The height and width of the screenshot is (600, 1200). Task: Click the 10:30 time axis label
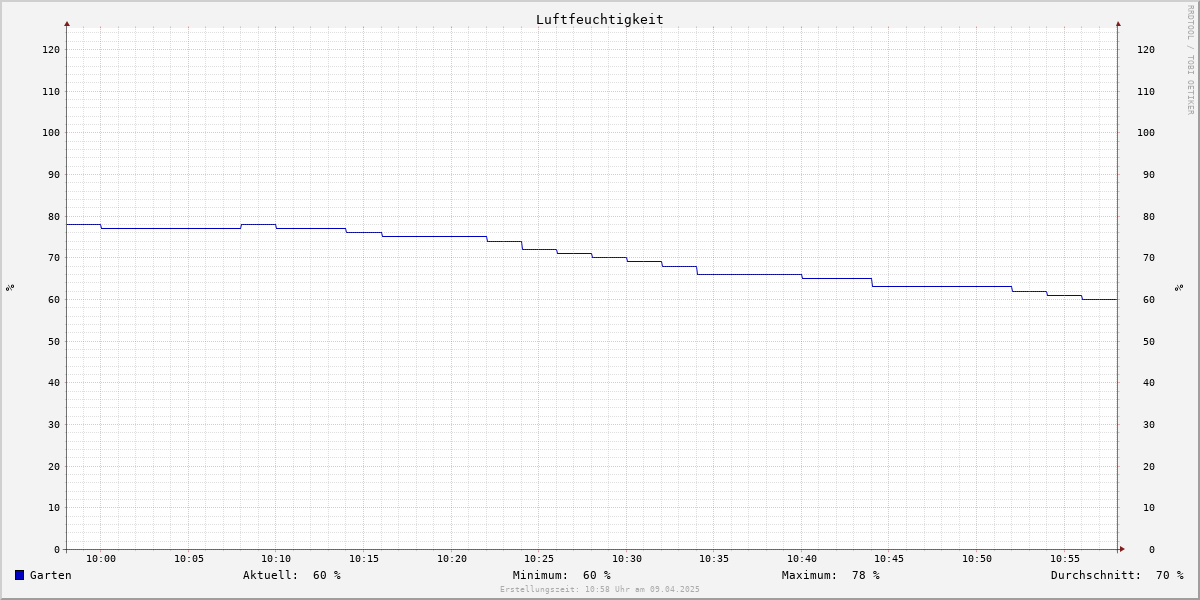click(x=627, y=559)
